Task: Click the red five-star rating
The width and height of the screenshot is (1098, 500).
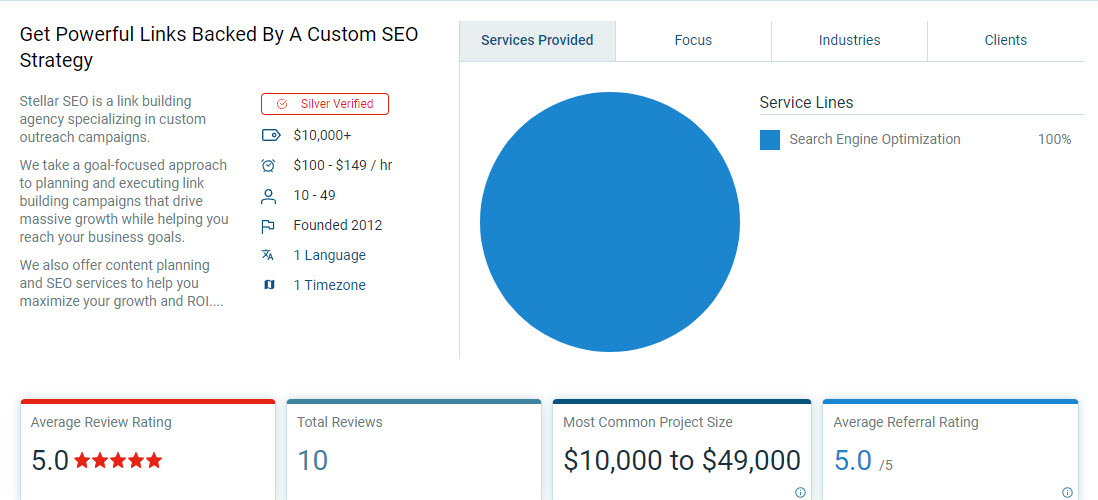Action: pos(118,461)
